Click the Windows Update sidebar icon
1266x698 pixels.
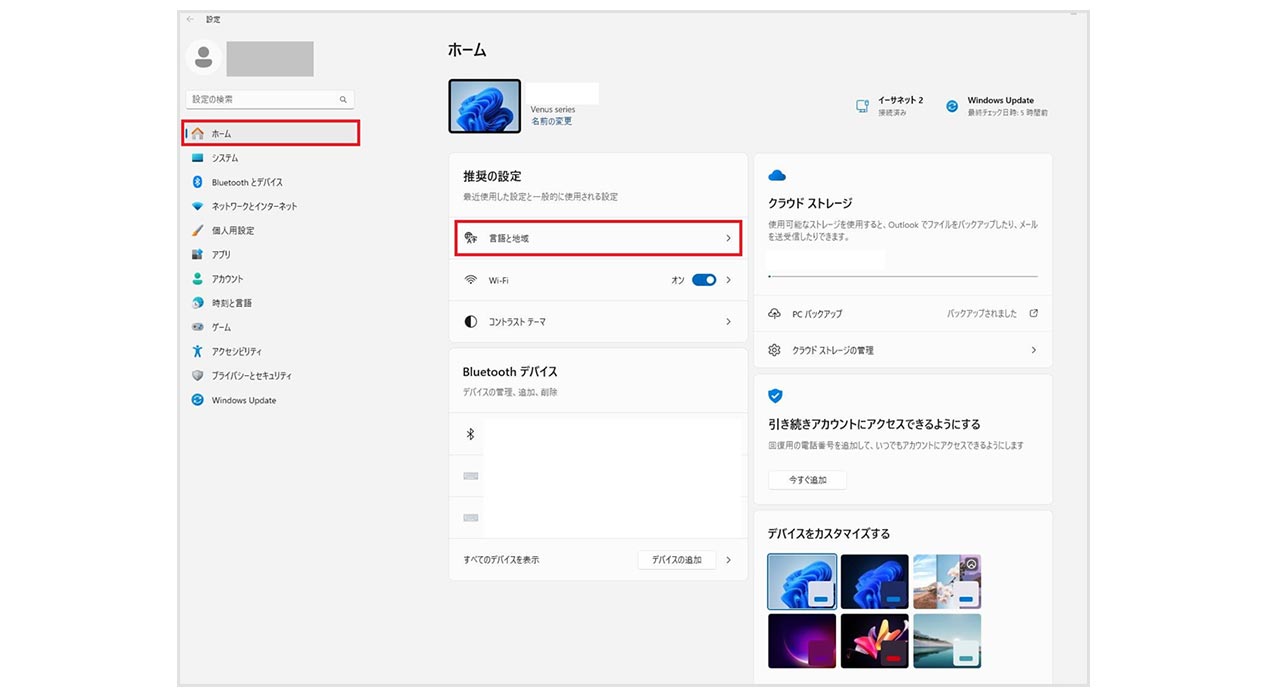(x=198, y=400)
